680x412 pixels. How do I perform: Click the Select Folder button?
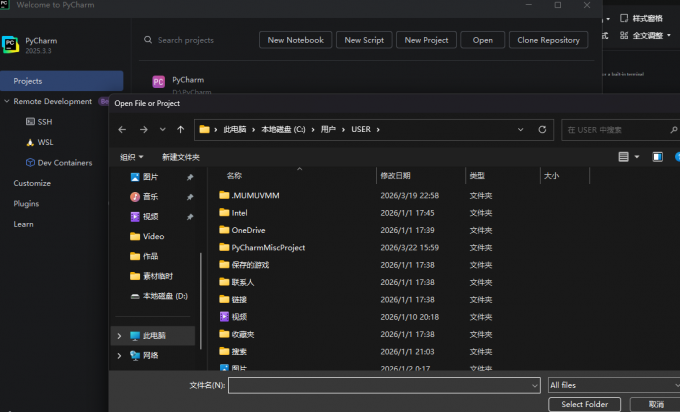click(x=585, y=404)
